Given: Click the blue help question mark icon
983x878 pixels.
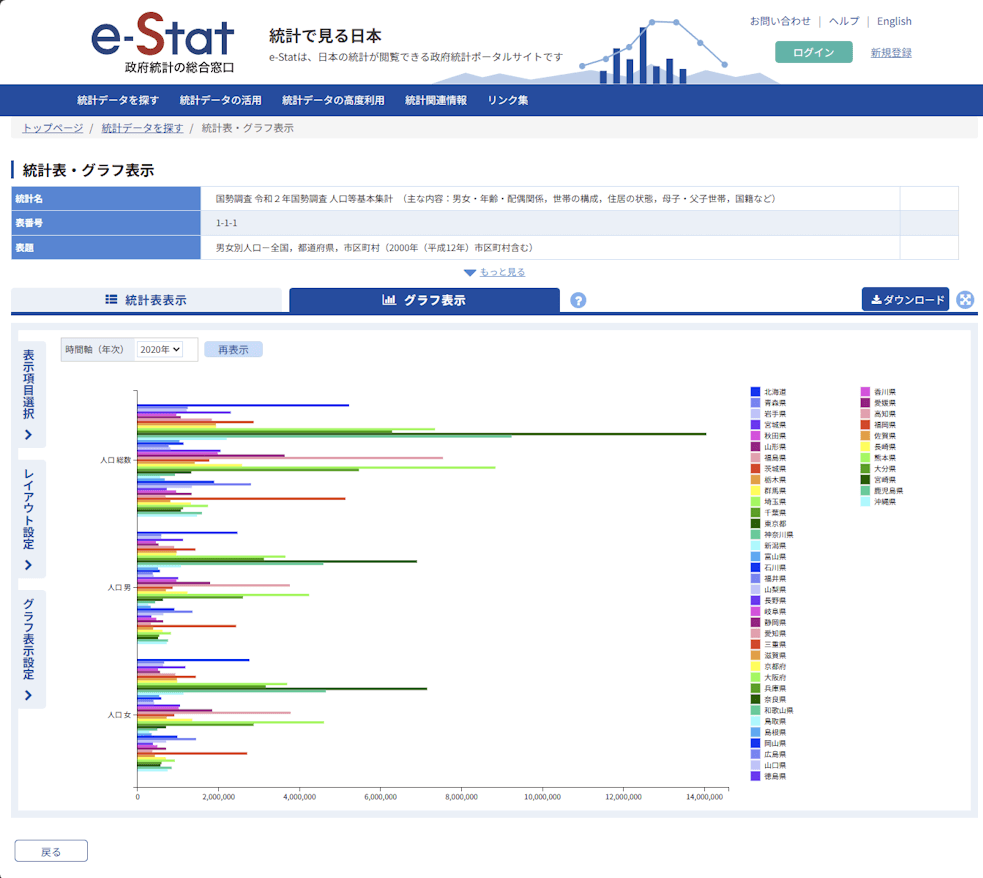Looking at the screenshot, I should point(578,300).
